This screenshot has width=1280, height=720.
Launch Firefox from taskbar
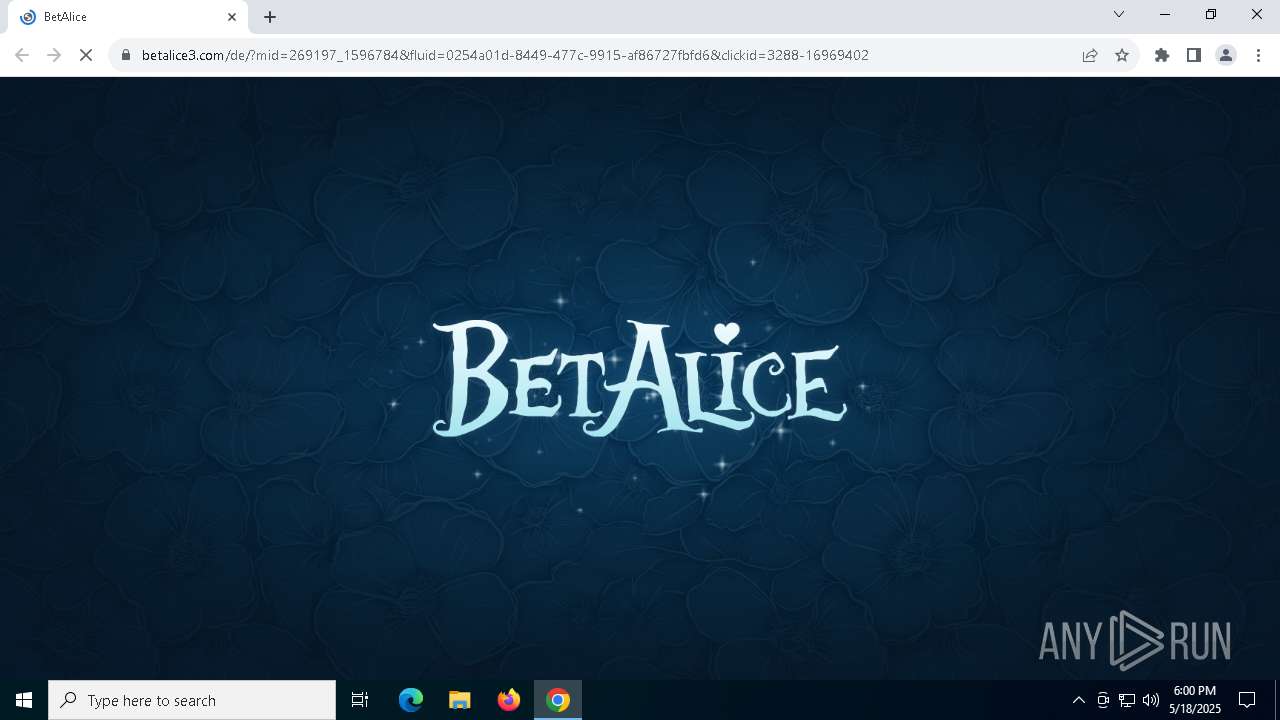pos(509,700)
